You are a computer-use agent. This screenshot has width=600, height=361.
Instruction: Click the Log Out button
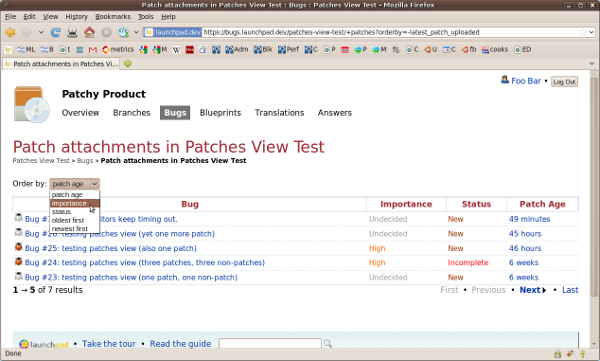point(564,82)
